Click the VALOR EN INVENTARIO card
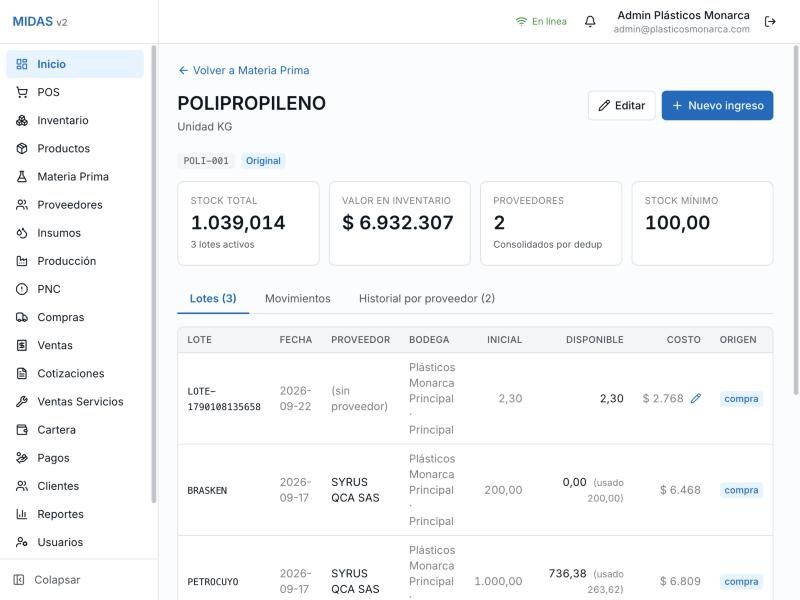Screen dimensions: 800x600 (x=399, y=223)
